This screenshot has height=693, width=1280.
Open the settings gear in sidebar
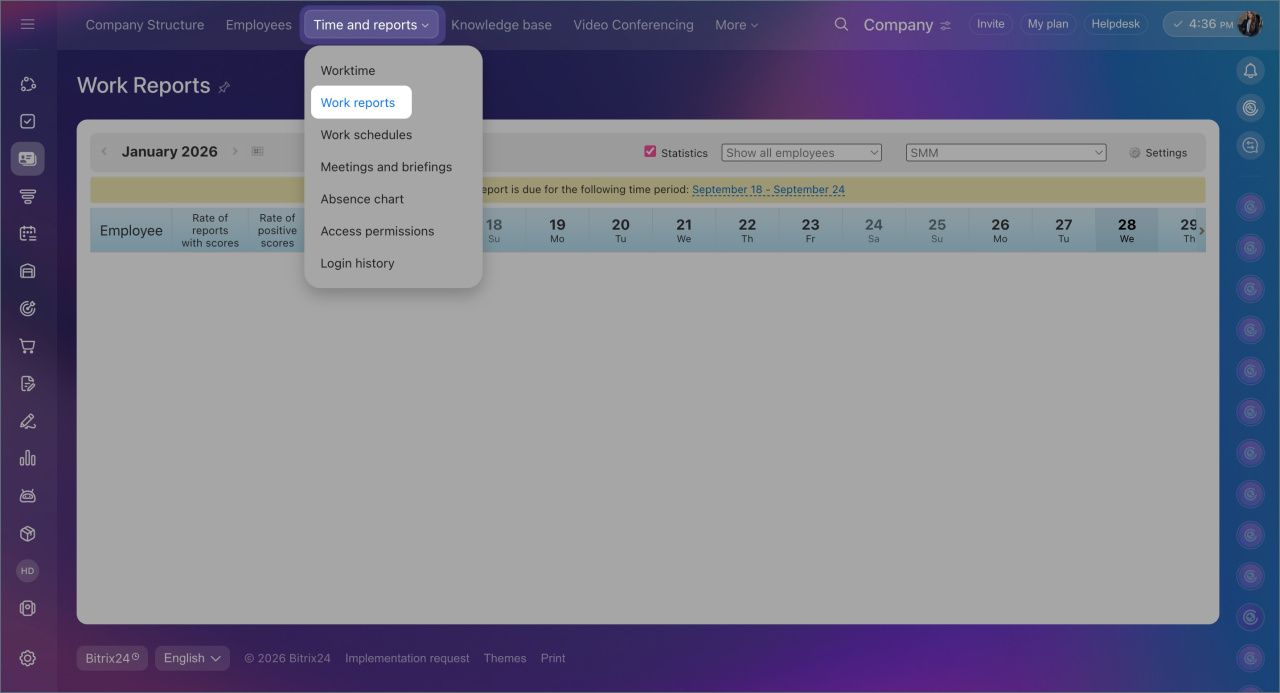pos(28,658)
